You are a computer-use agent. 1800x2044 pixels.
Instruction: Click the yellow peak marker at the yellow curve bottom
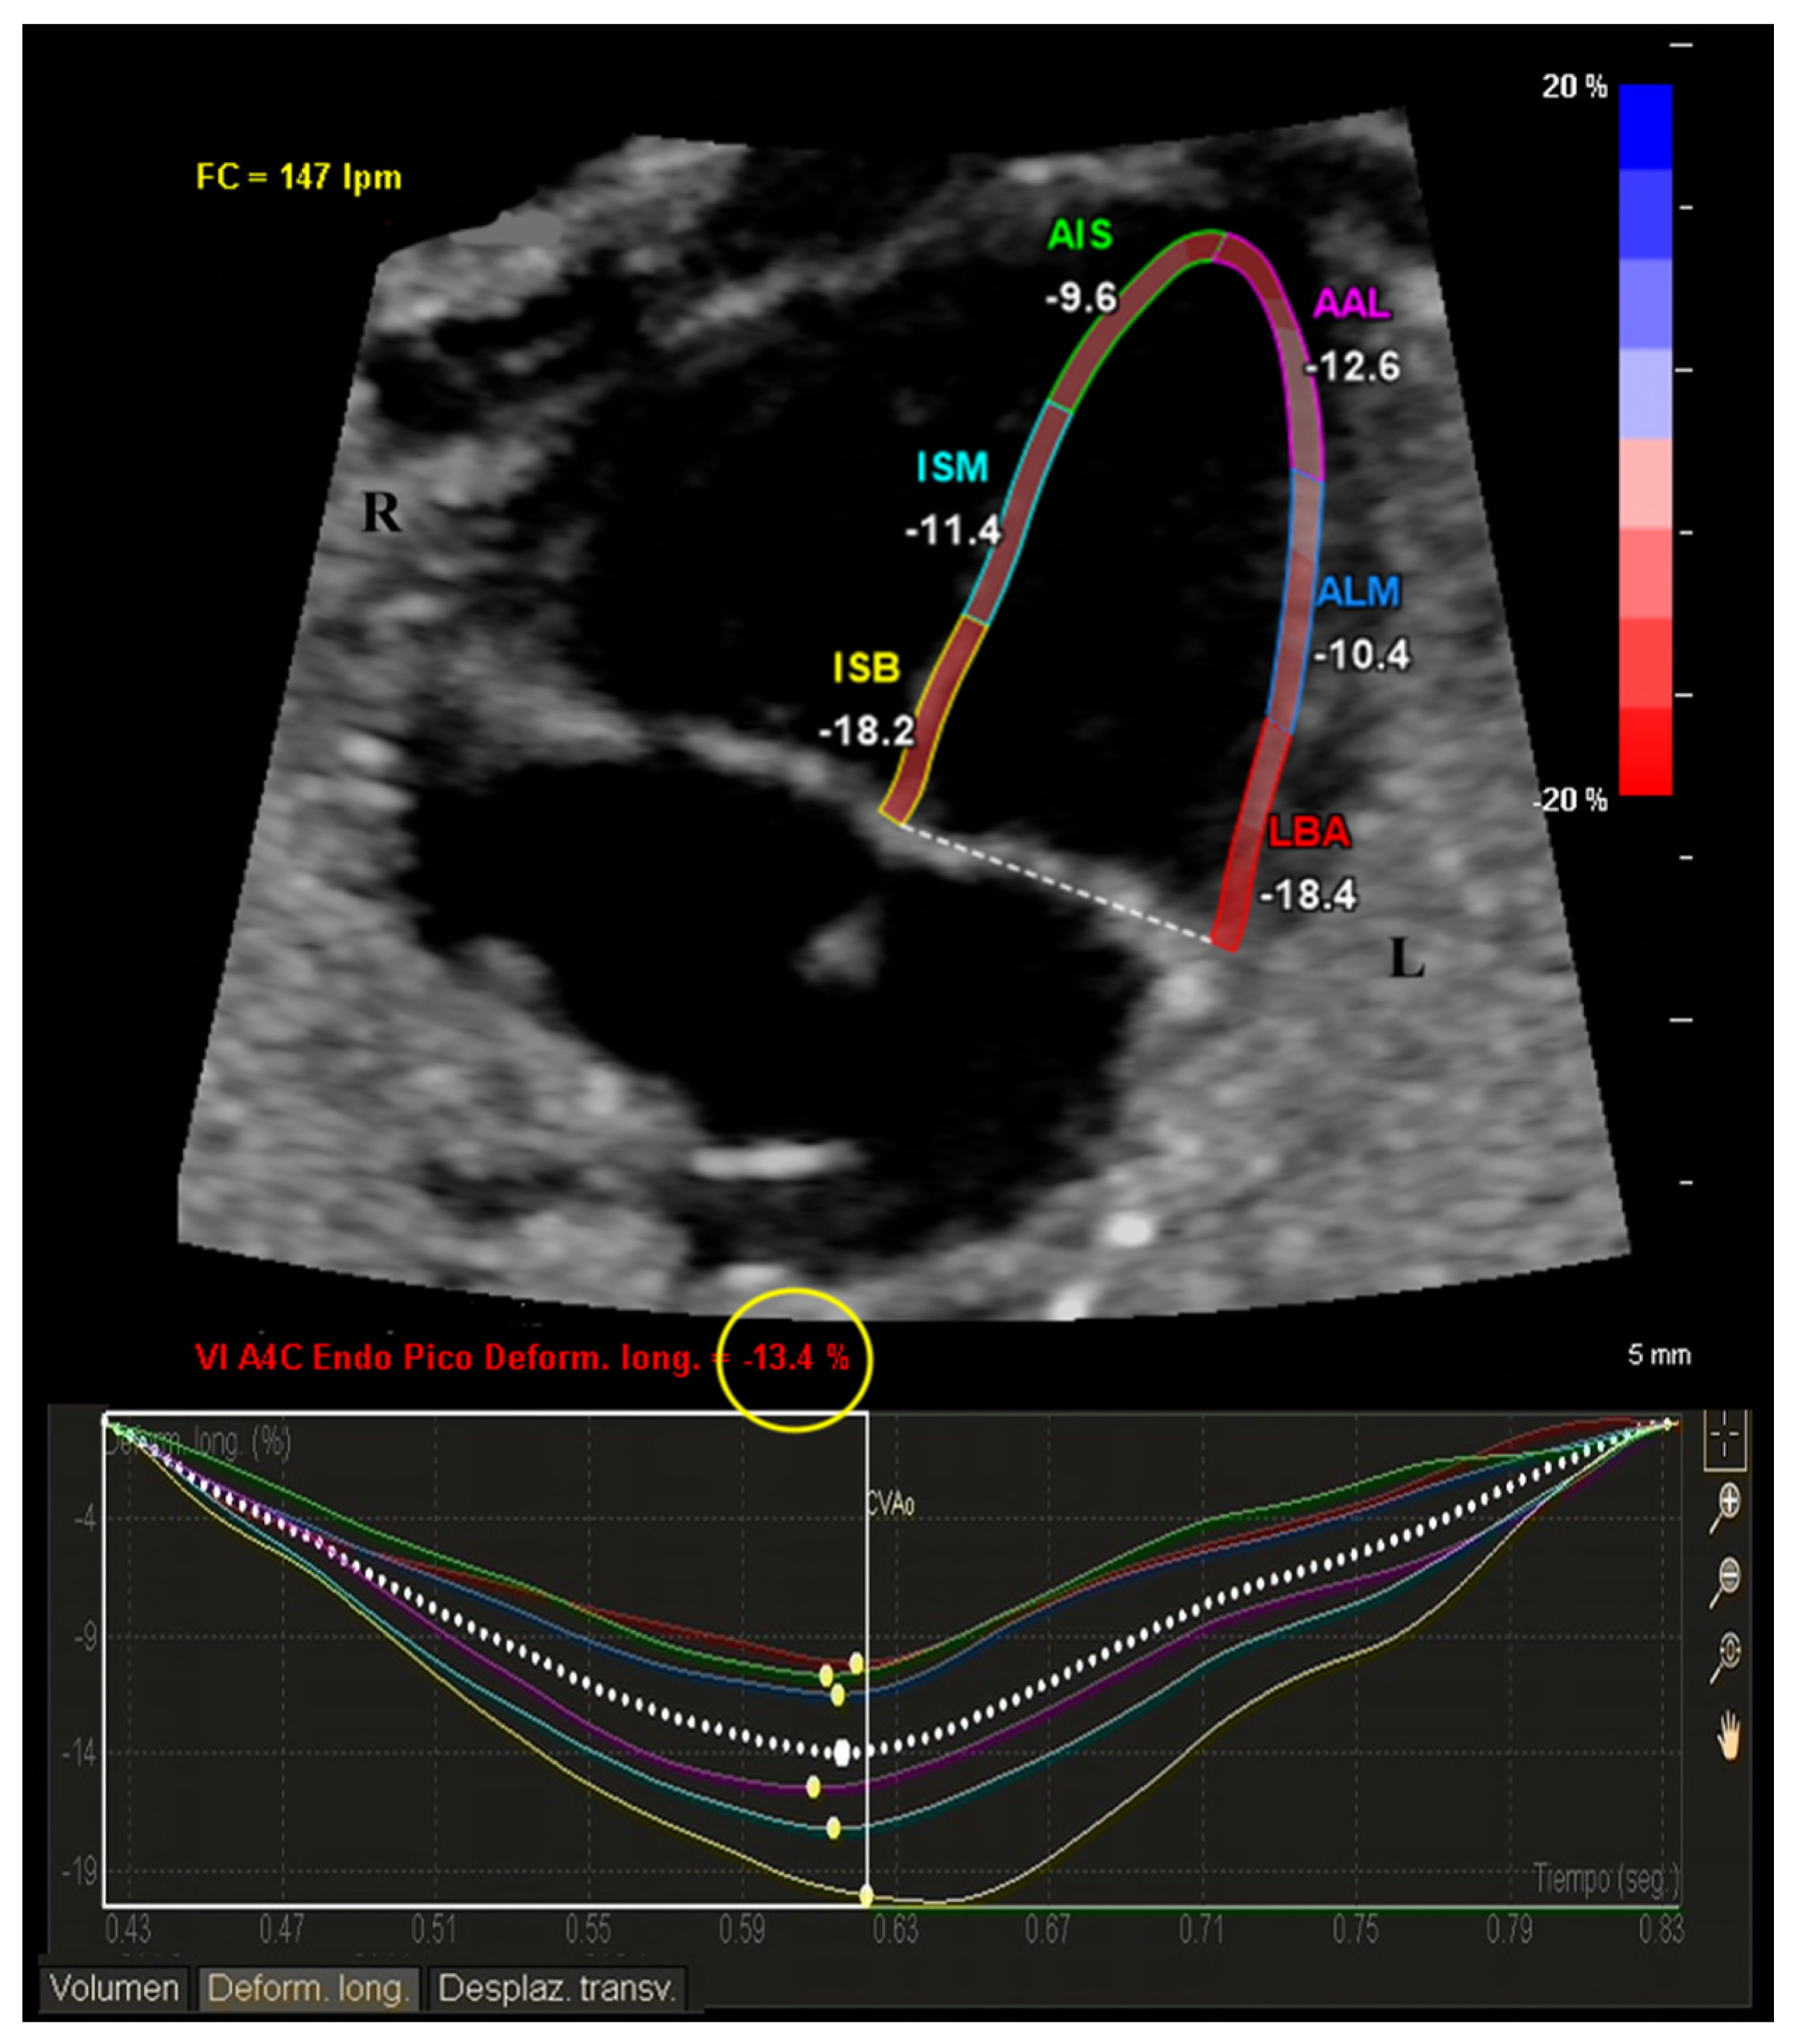tap(866, 1895)
